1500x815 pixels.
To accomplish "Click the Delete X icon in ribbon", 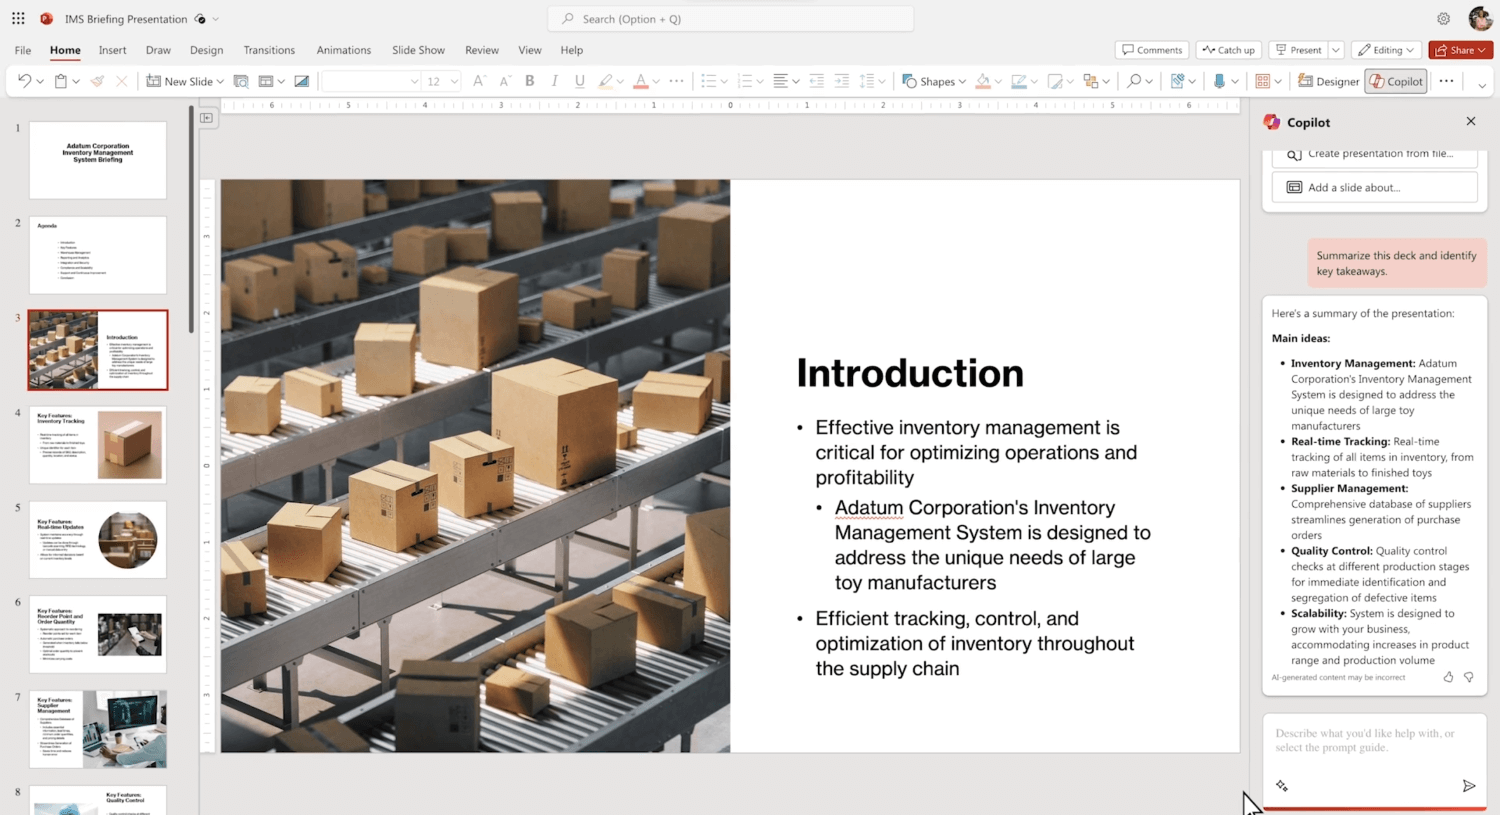I will point(122,81).
